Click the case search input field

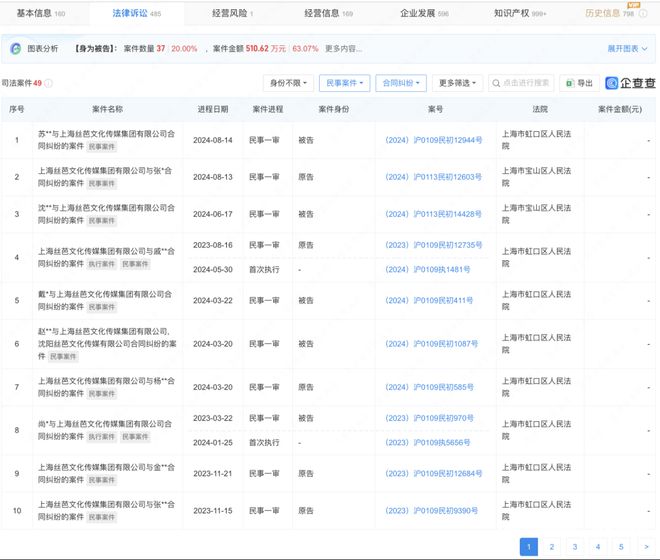pos(521,83)
